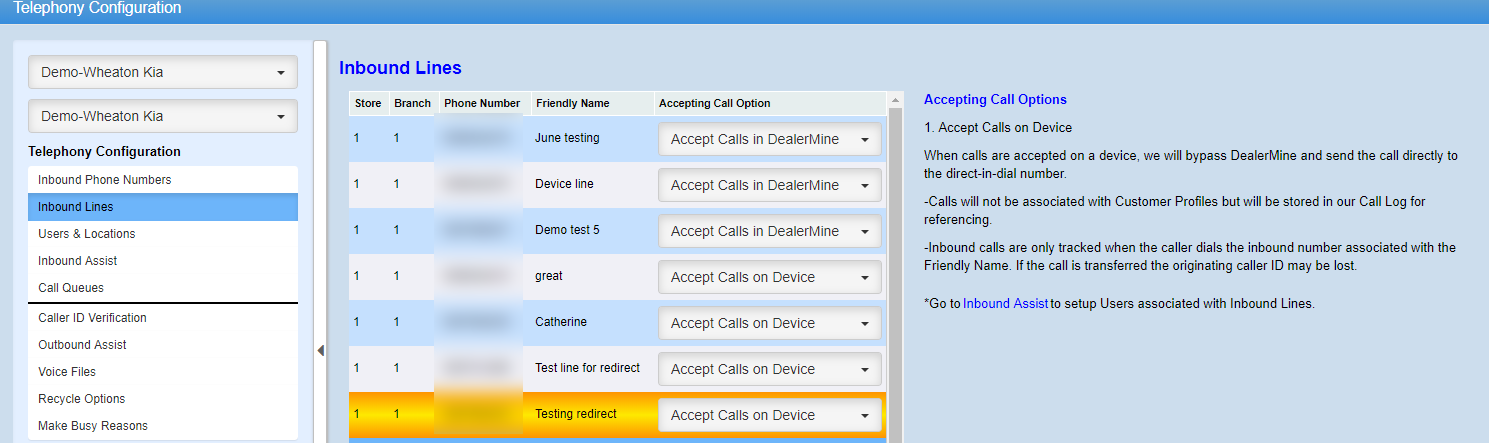Change call option for Device line

[x=769, y=185]
